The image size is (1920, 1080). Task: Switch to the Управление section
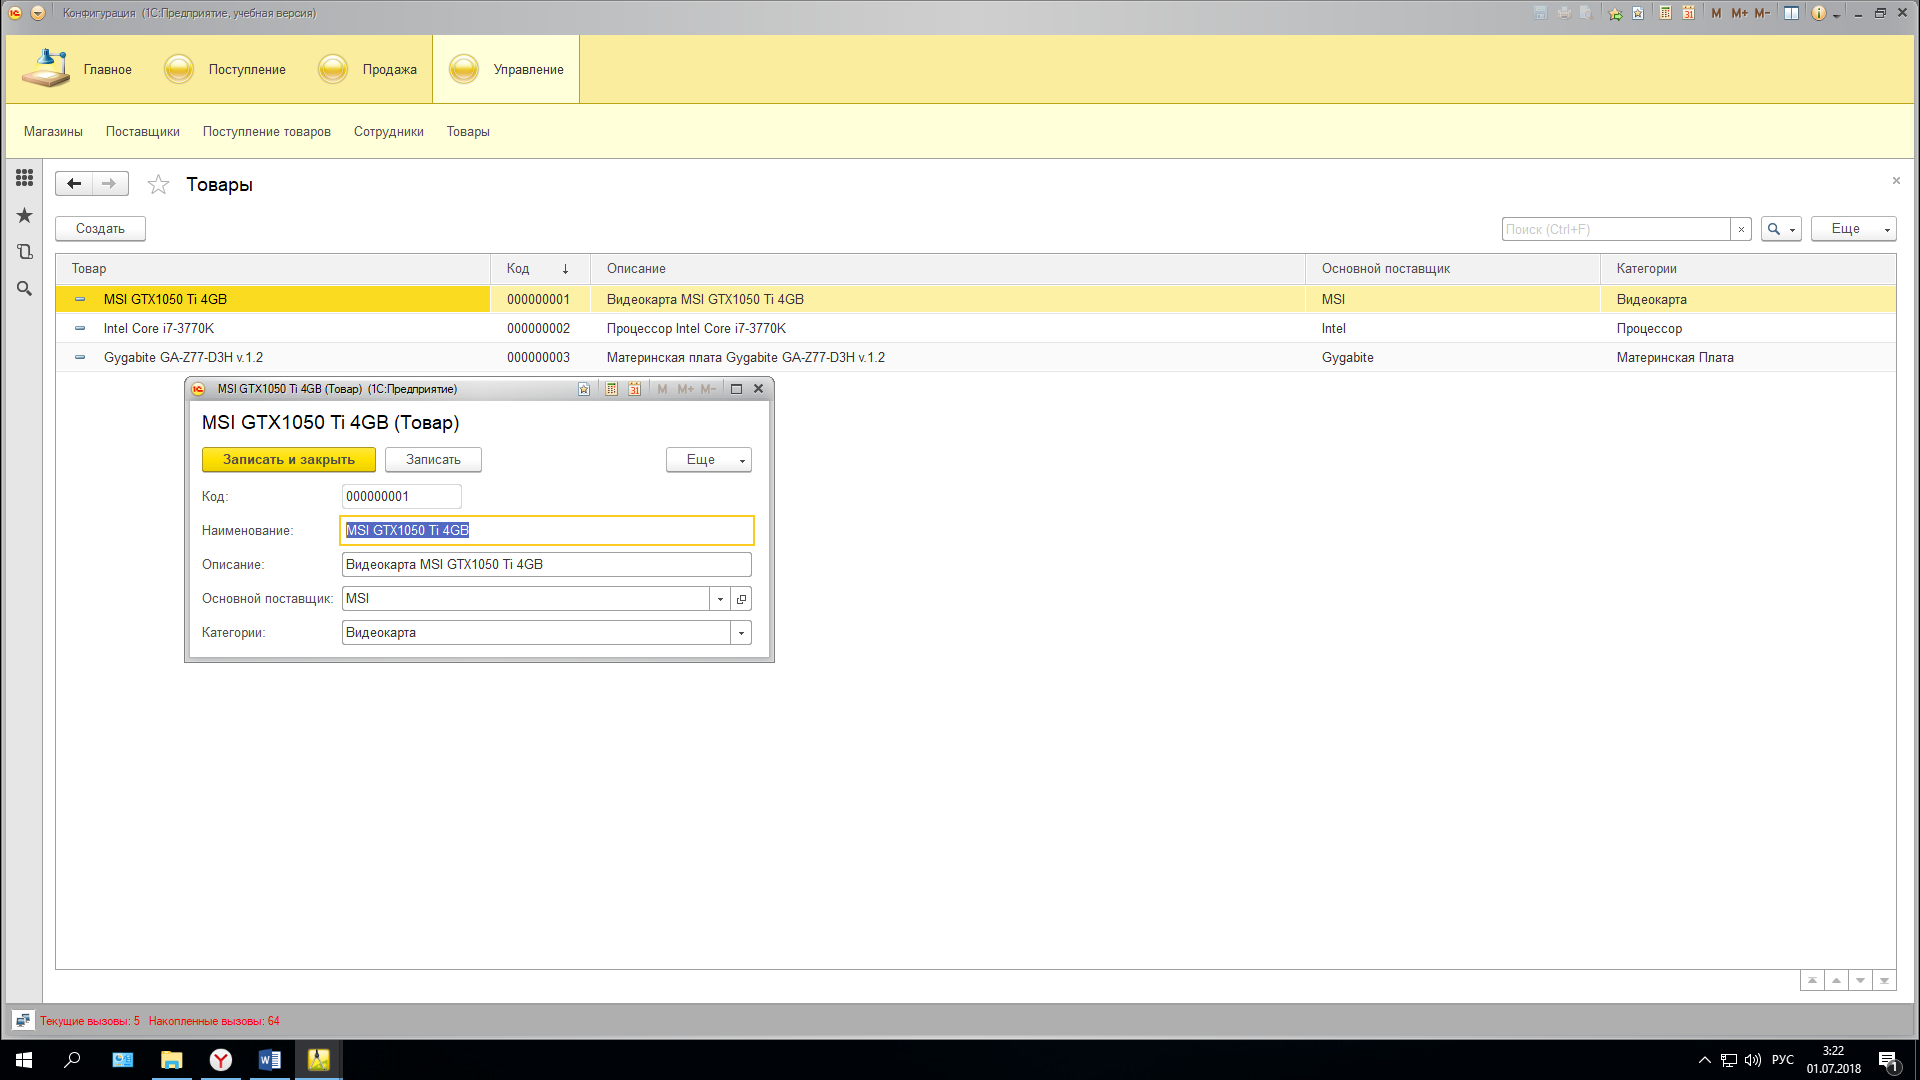click(x=506, y=69)
